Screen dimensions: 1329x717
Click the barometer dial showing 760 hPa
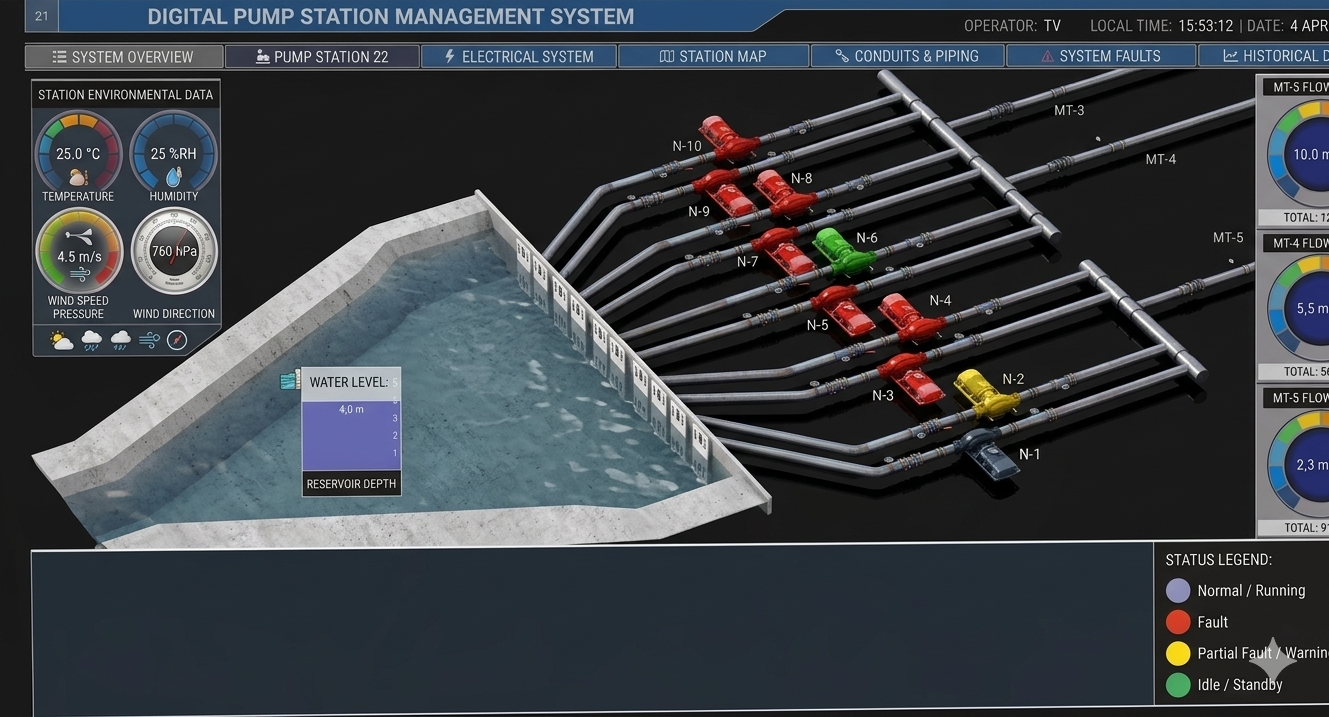174,252
